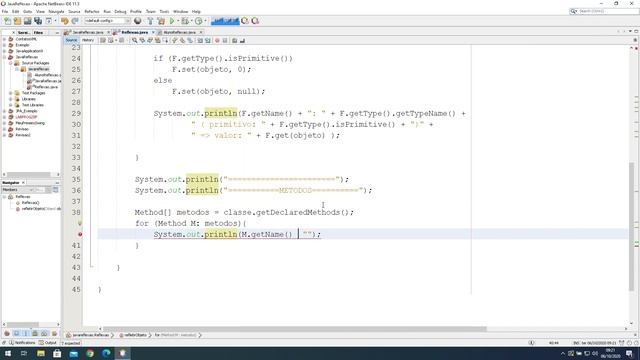Expand the ContatosXML project node
The width and height of the screenshot is (640, 360).
4,39
